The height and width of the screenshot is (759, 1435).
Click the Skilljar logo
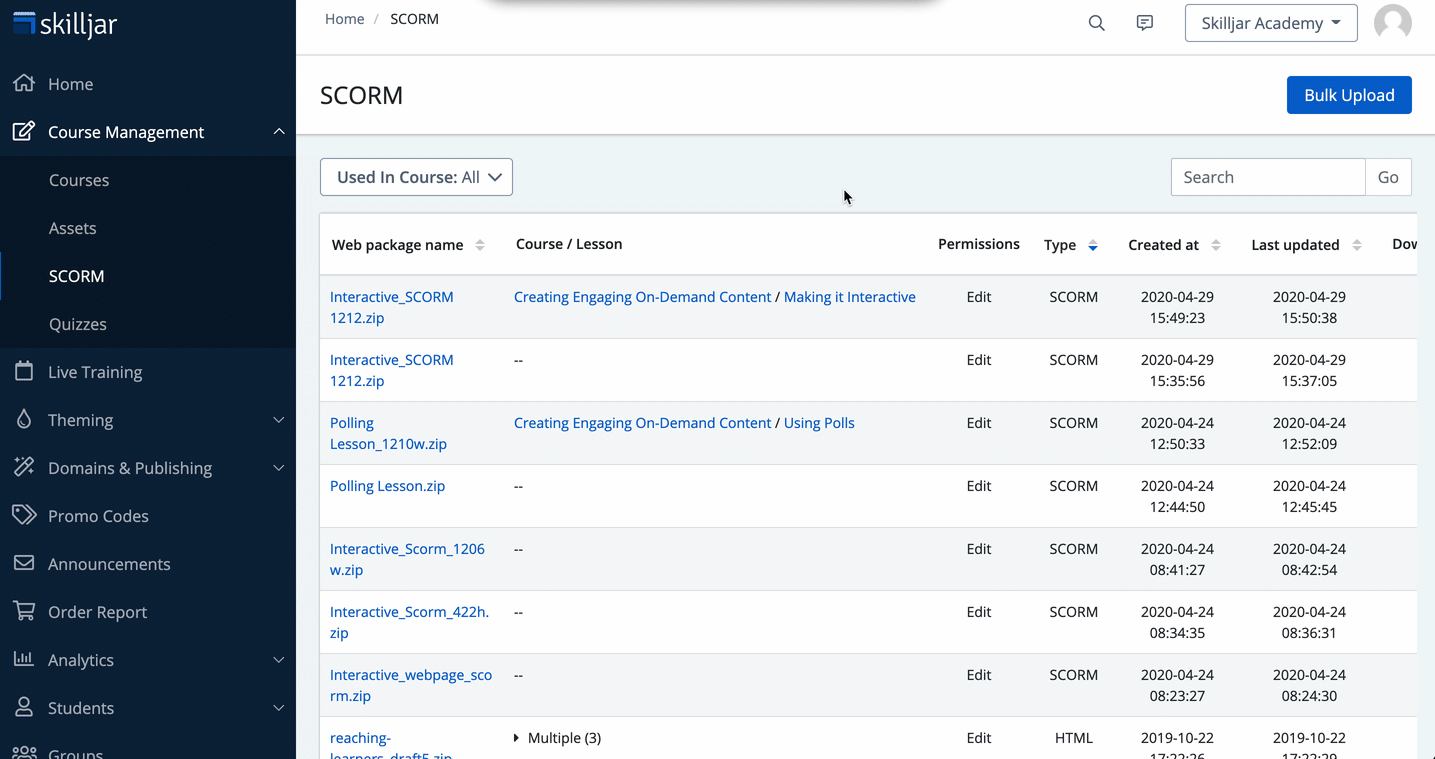tap(65, 24)
